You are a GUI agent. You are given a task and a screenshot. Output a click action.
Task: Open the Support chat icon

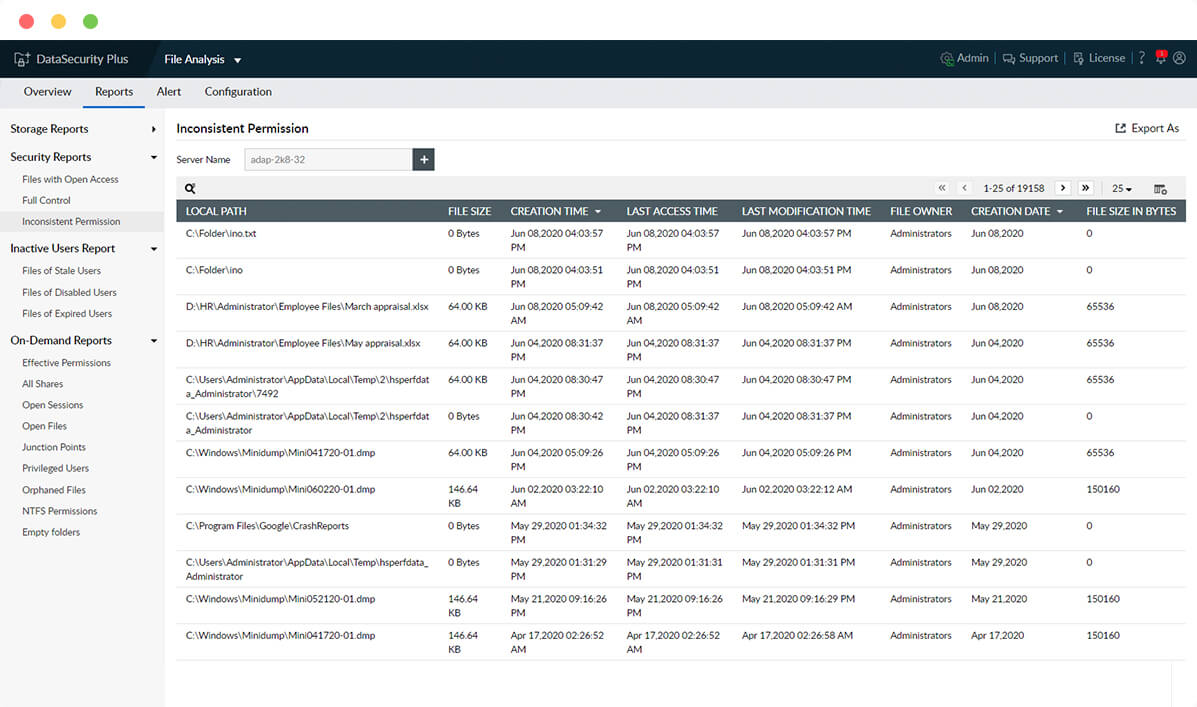[x=1012, y=58]
